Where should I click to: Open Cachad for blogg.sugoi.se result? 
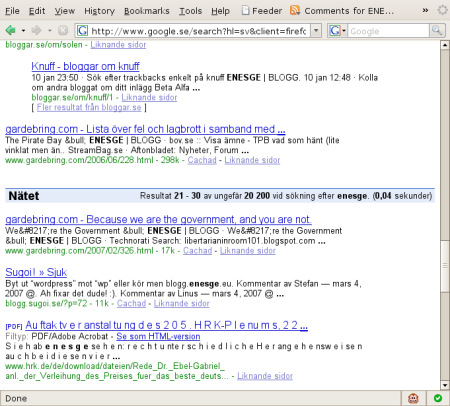pos(131,303)
